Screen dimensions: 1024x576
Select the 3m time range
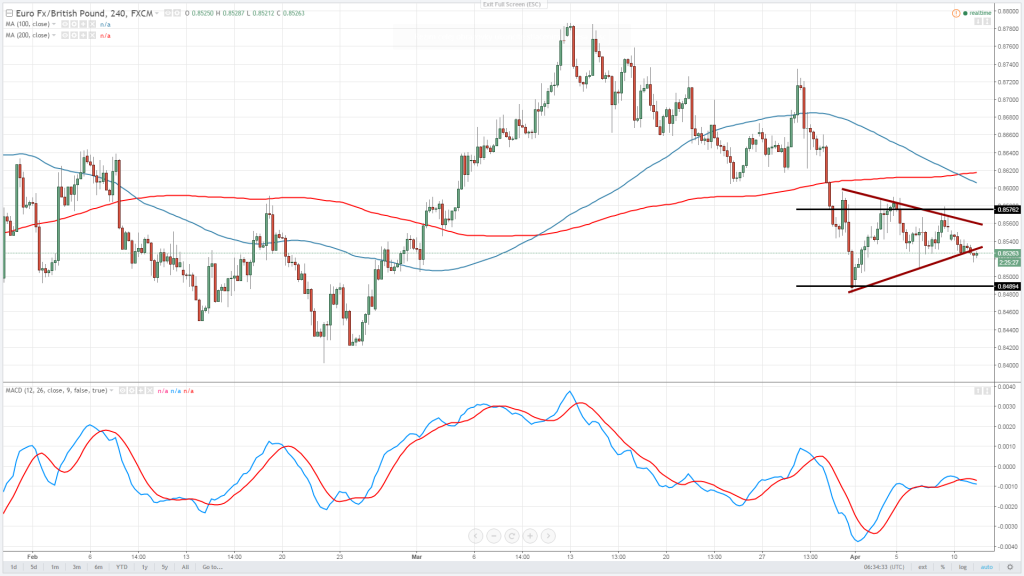click(76, 567)
